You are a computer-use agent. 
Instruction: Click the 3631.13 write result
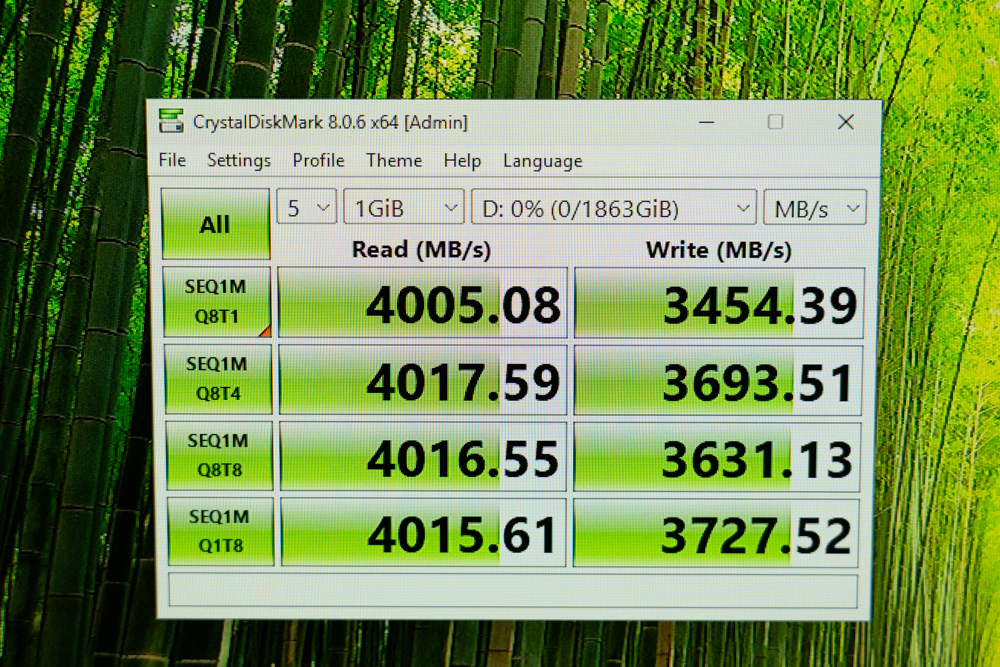(x=716, y=457)
